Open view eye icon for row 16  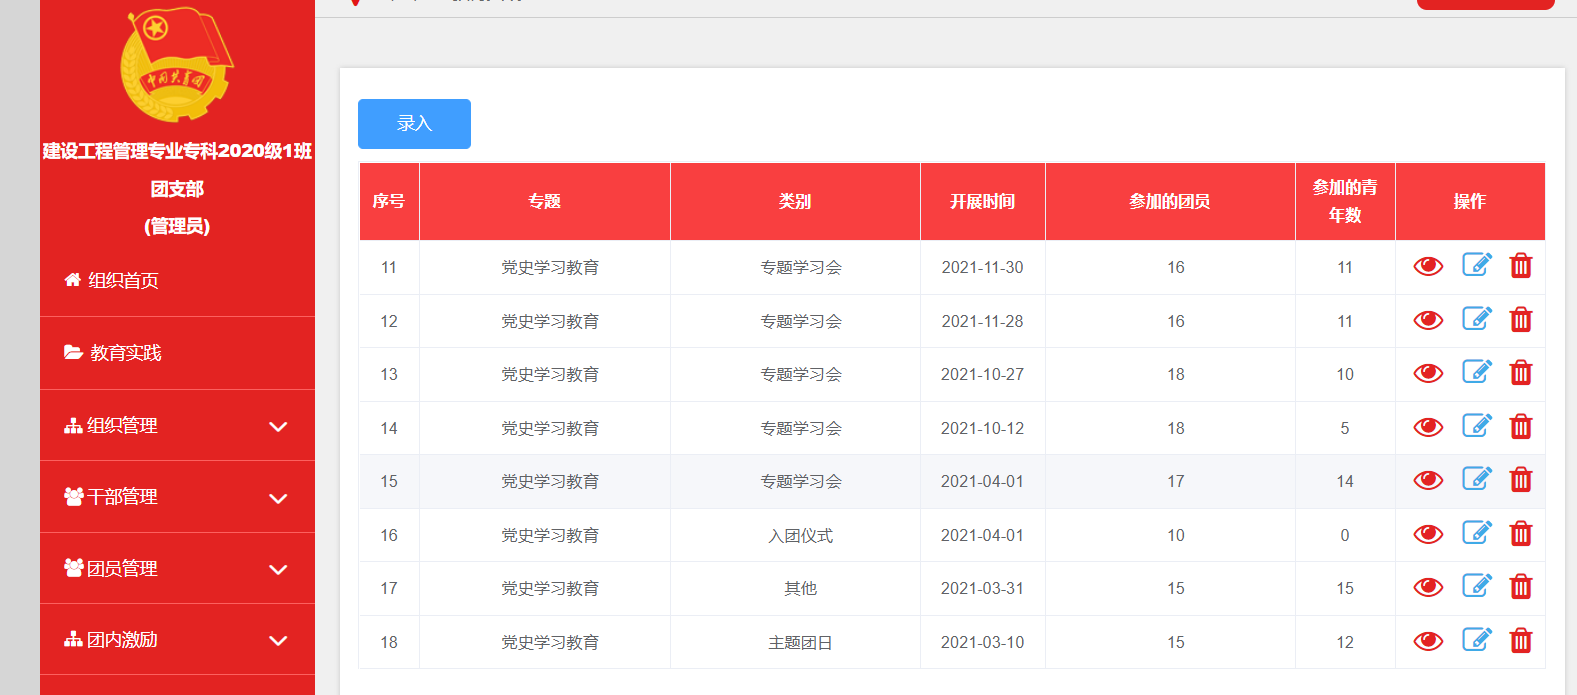coord(1427,534)
